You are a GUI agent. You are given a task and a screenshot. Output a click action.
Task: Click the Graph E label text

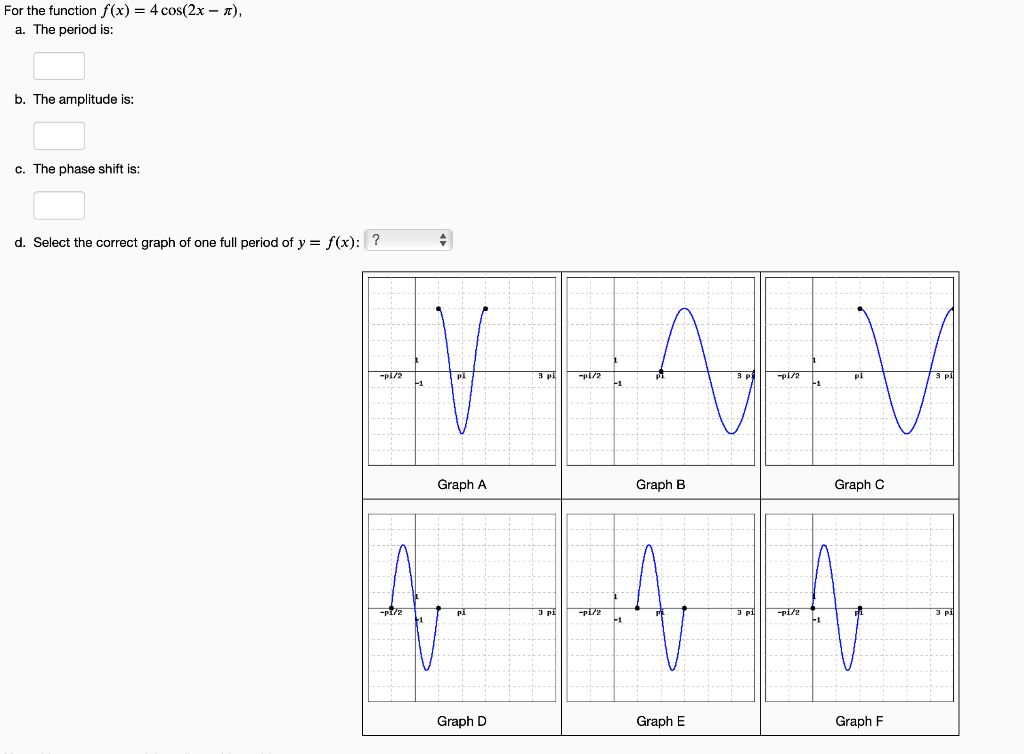click(661, 721)
